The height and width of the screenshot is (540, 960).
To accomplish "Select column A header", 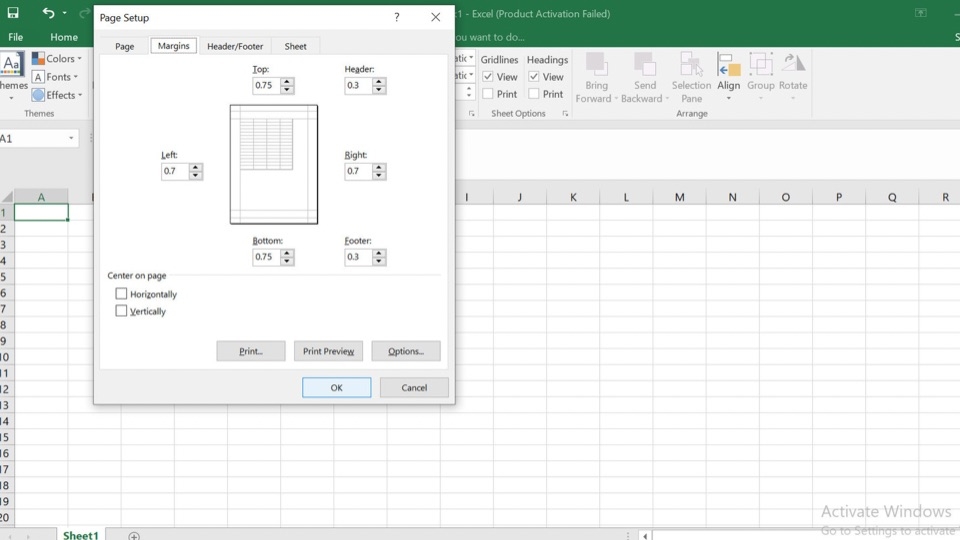I will tap(41, 197).
